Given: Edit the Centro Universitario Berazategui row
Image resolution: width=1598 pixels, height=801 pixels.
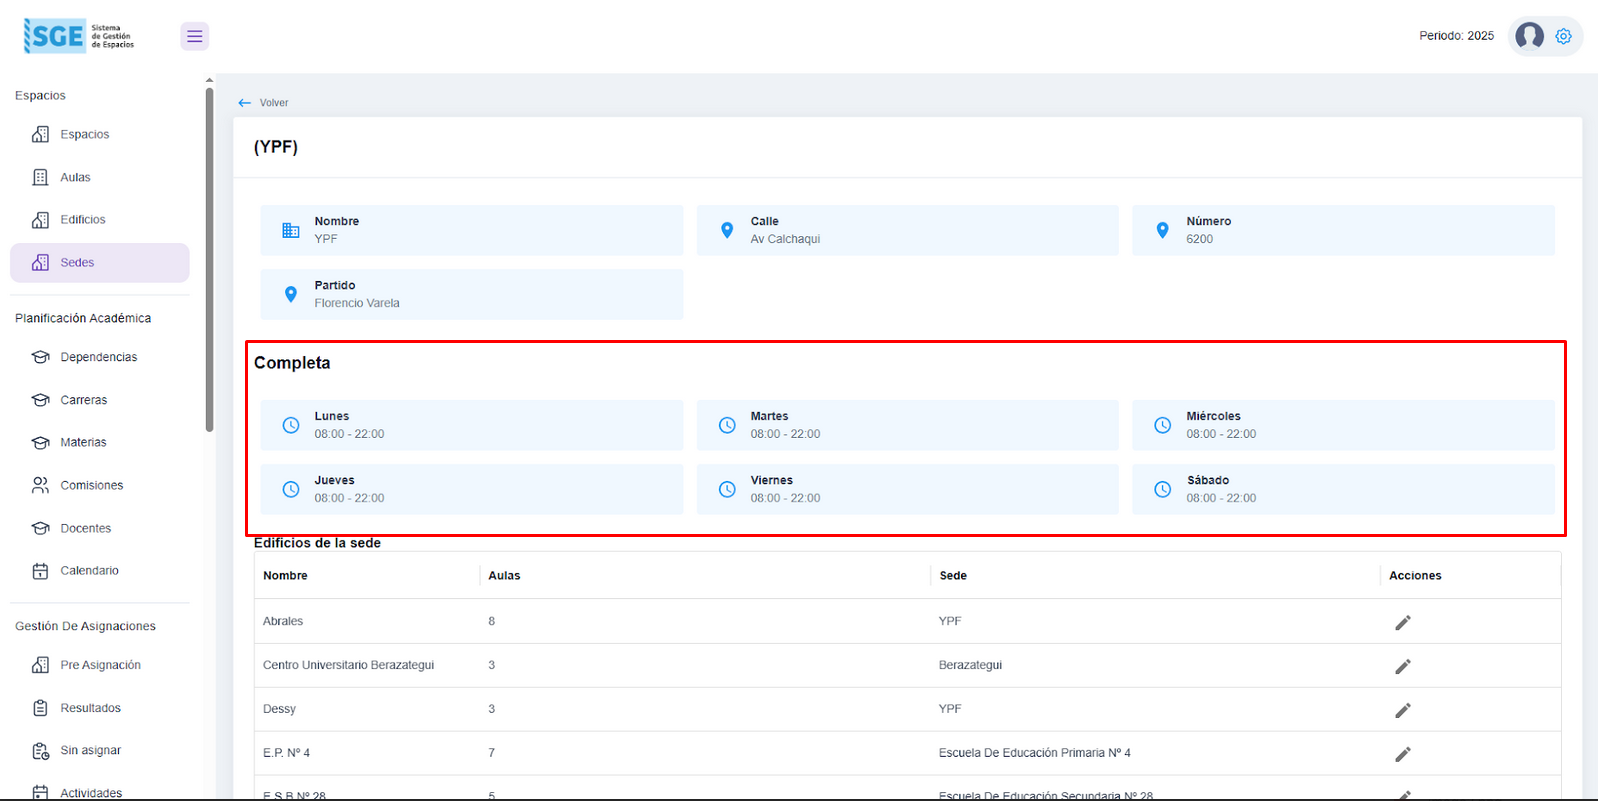Looking at the screenshot, I should 1403,666.
